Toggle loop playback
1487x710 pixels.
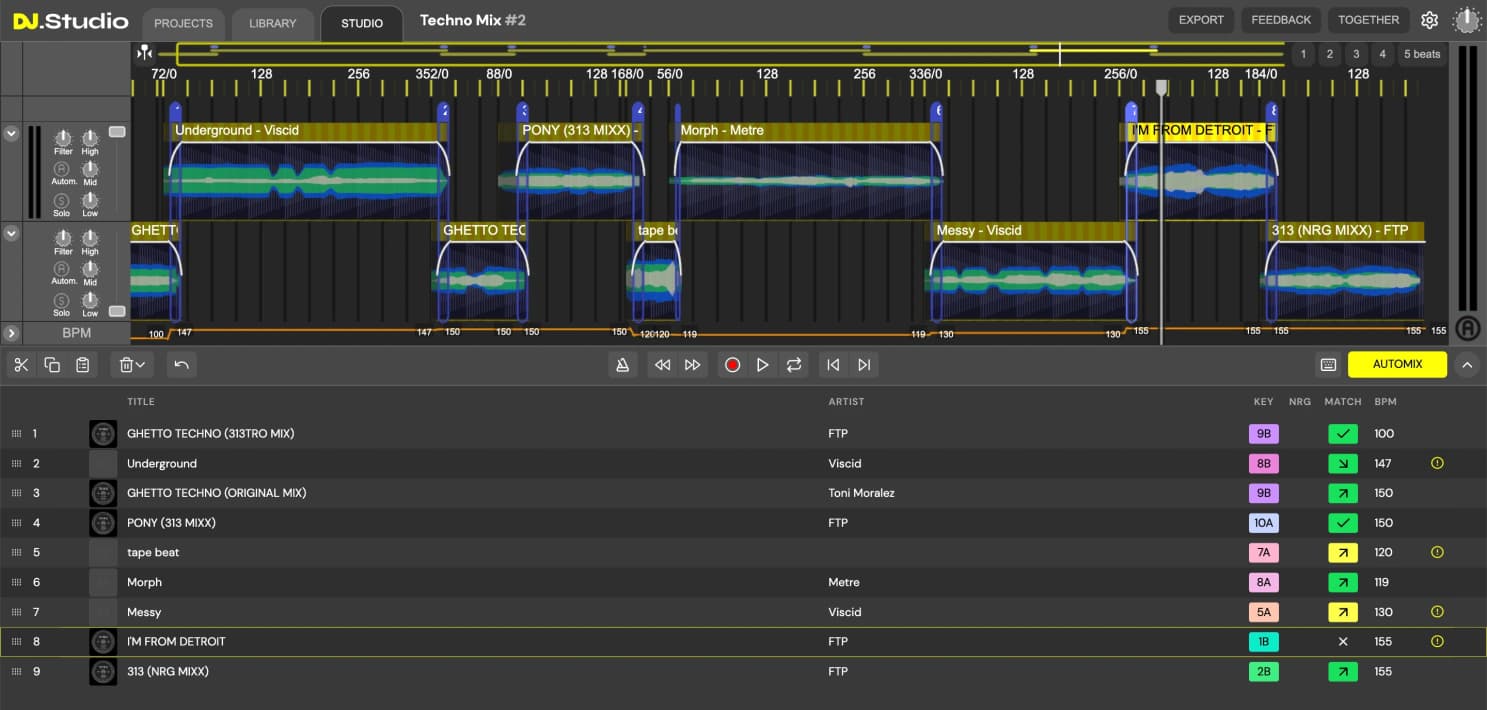tap(794, 365)
